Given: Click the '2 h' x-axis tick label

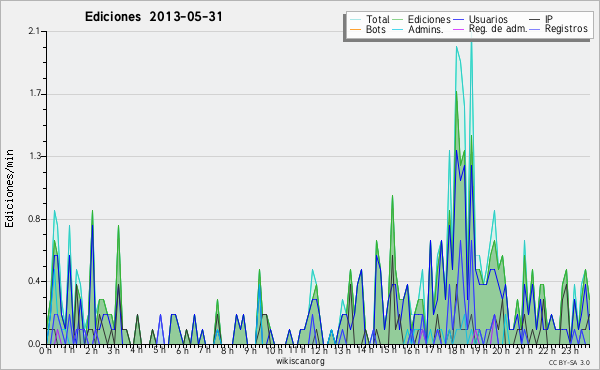Looking at the screenshot, I should (91, 350).
